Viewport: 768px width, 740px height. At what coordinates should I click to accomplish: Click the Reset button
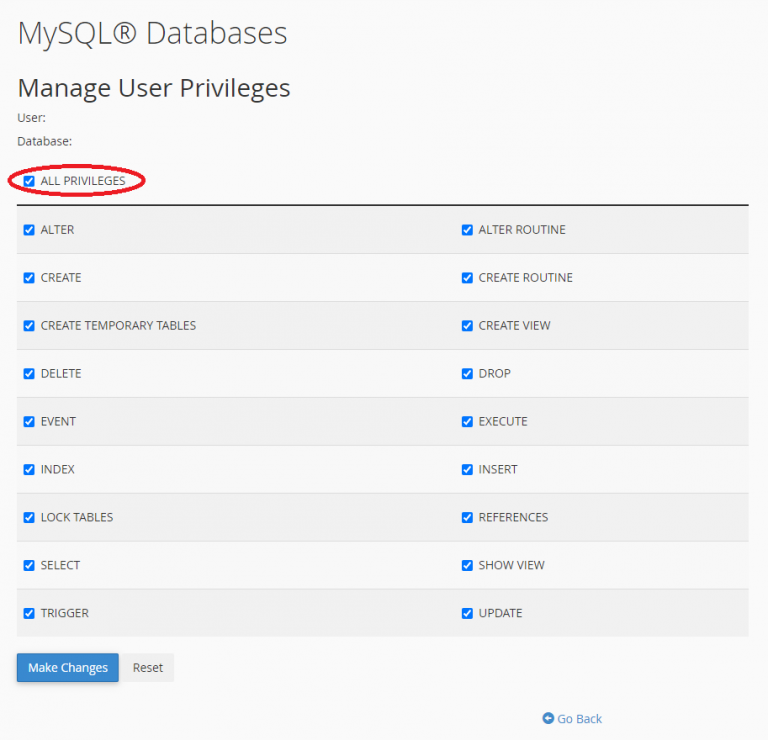pyautogui.click(x=147, y=668)
